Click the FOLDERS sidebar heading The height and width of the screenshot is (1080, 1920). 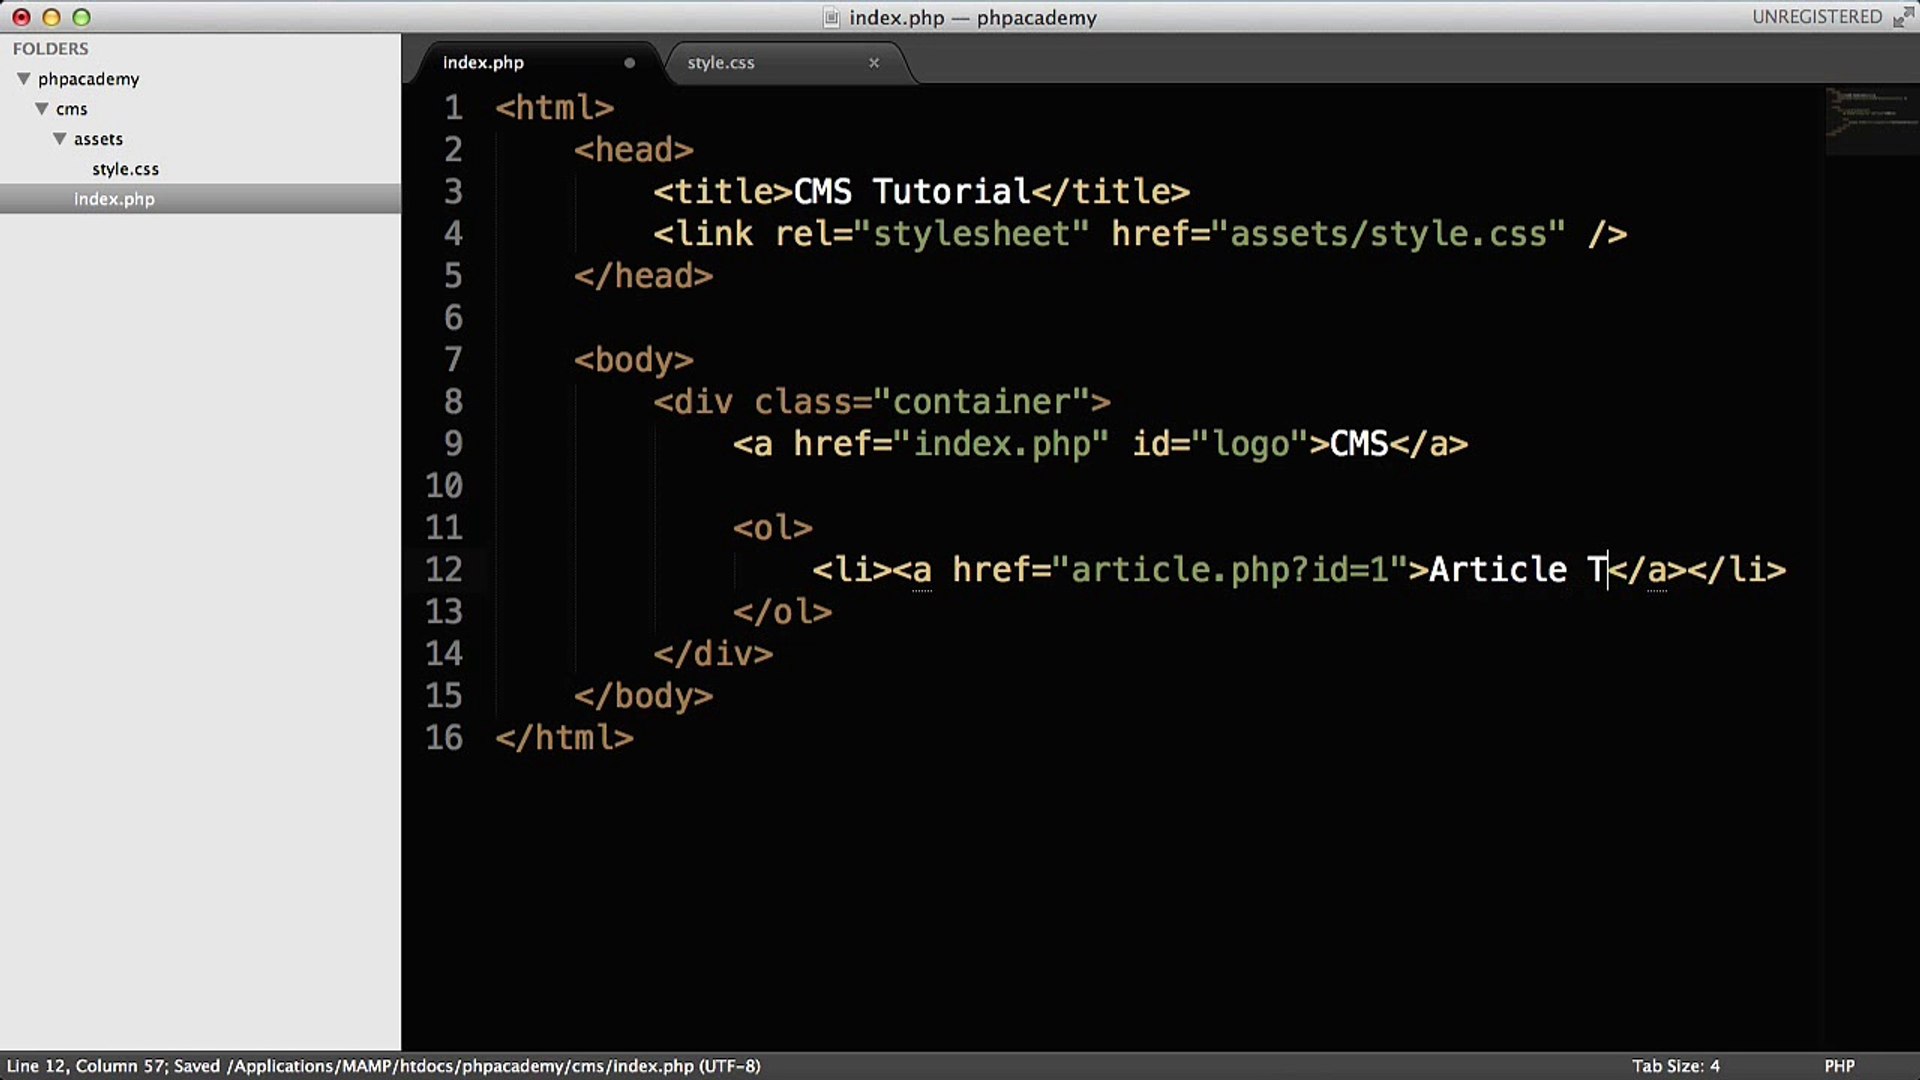(x=50, y=48)
